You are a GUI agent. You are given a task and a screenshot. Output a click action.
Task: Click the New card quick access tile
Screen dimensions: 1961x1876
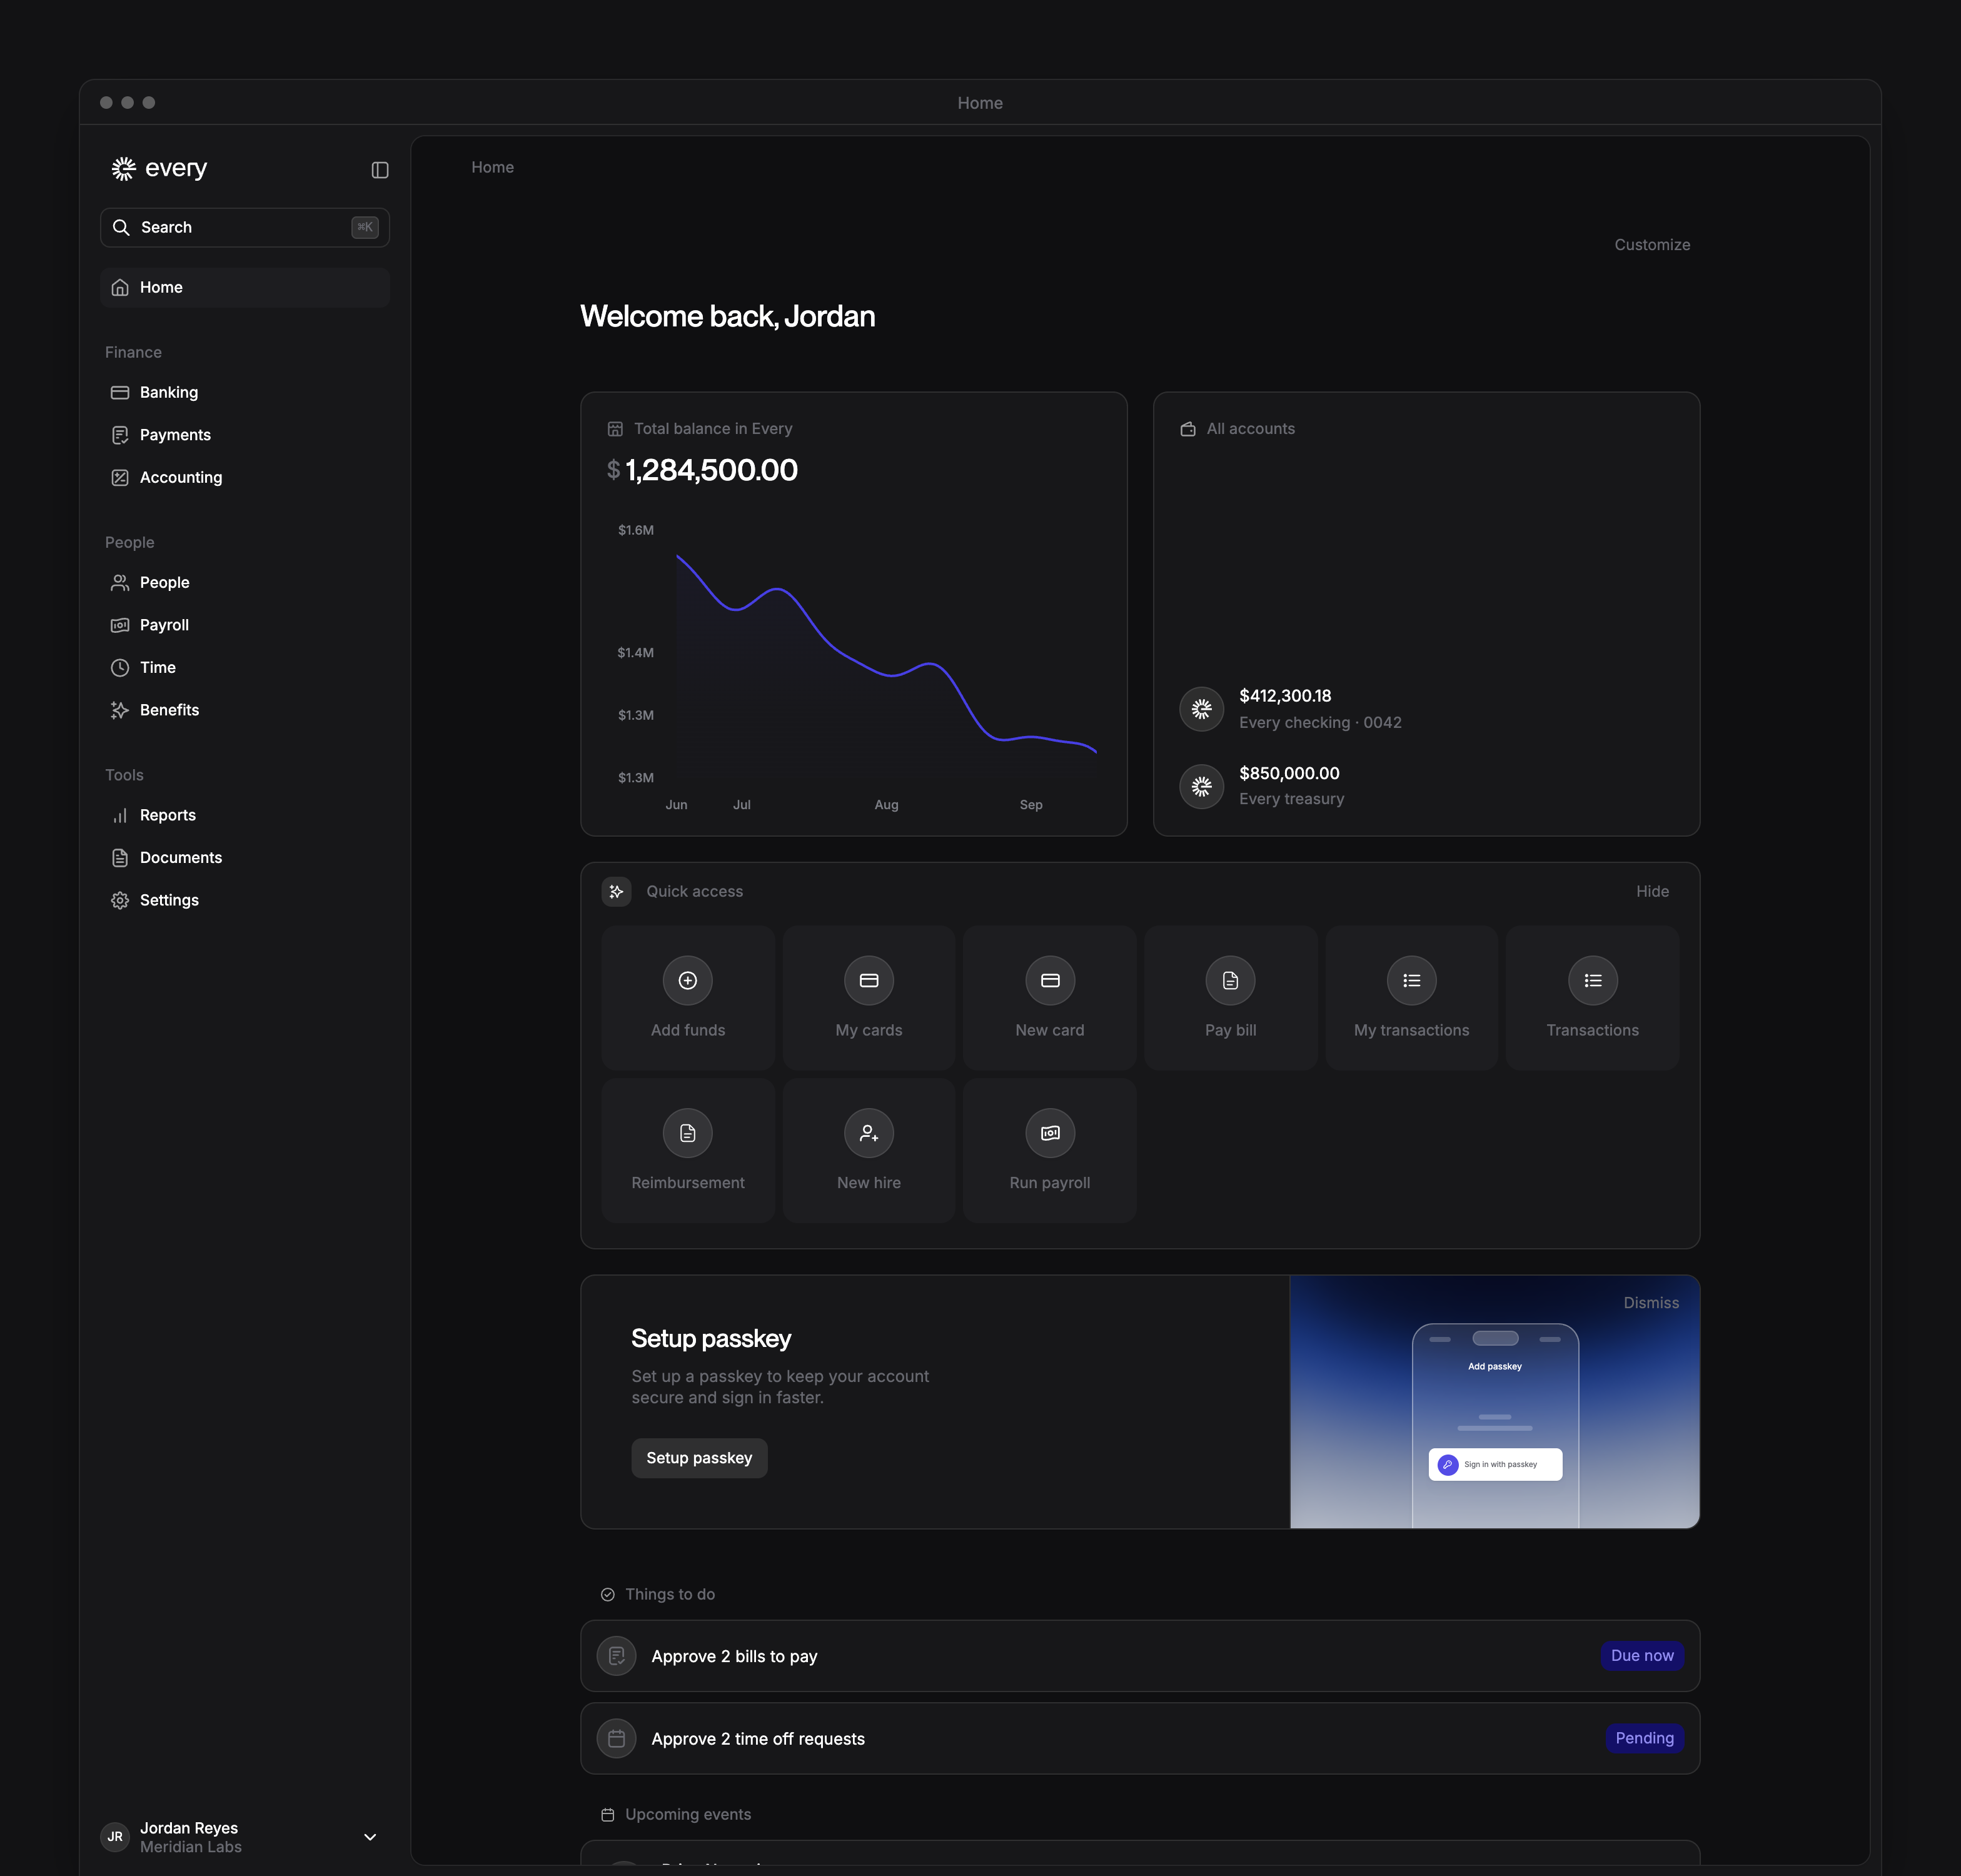click(1050, 998)
